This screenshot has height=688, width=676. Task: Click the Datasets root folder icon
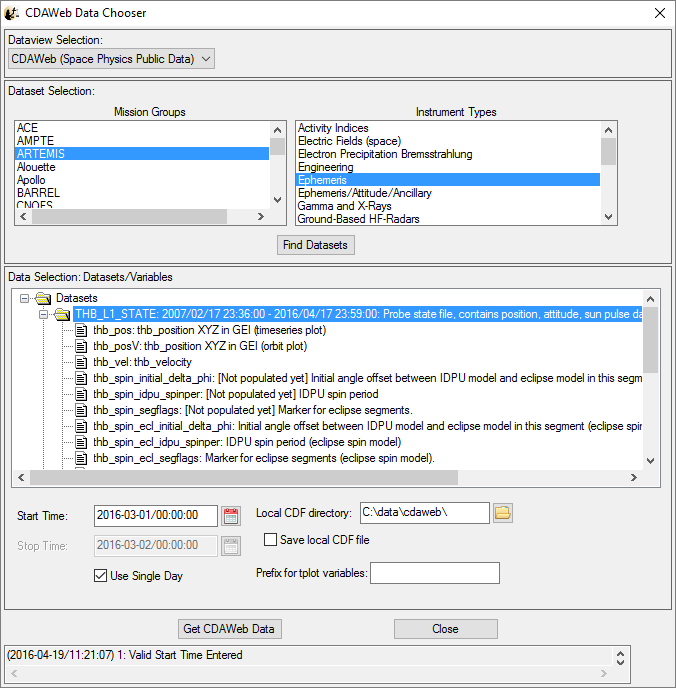click(x=43, y=298)
